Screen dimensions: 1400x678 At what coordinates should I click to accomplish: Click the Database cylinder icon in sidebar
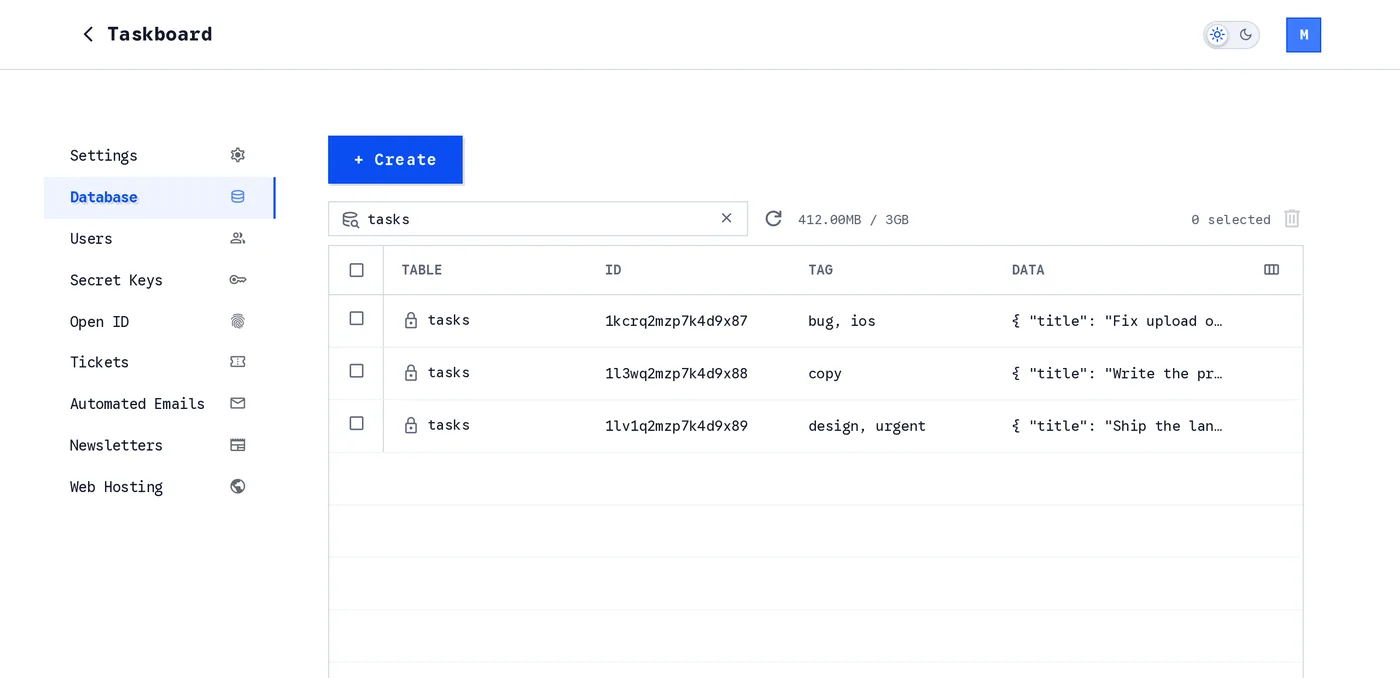(237, 197)
